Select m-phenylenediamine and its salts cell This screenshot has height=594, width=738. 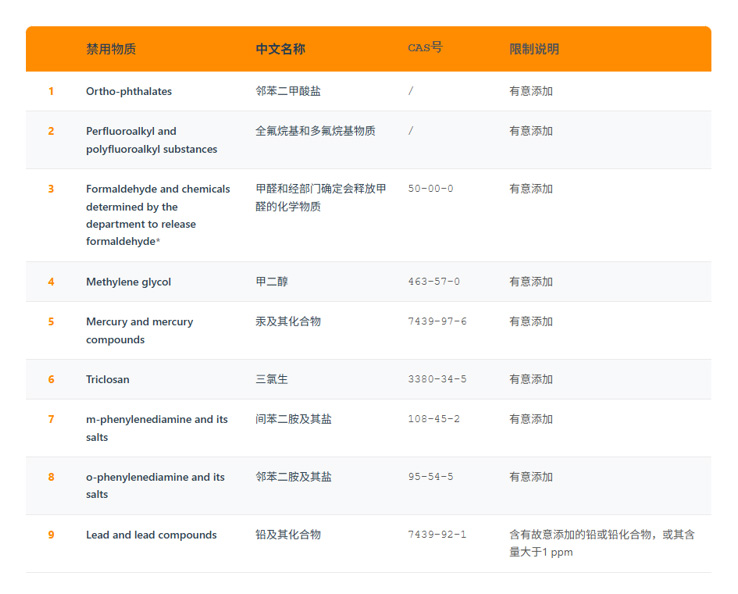[x=157, y=428]
